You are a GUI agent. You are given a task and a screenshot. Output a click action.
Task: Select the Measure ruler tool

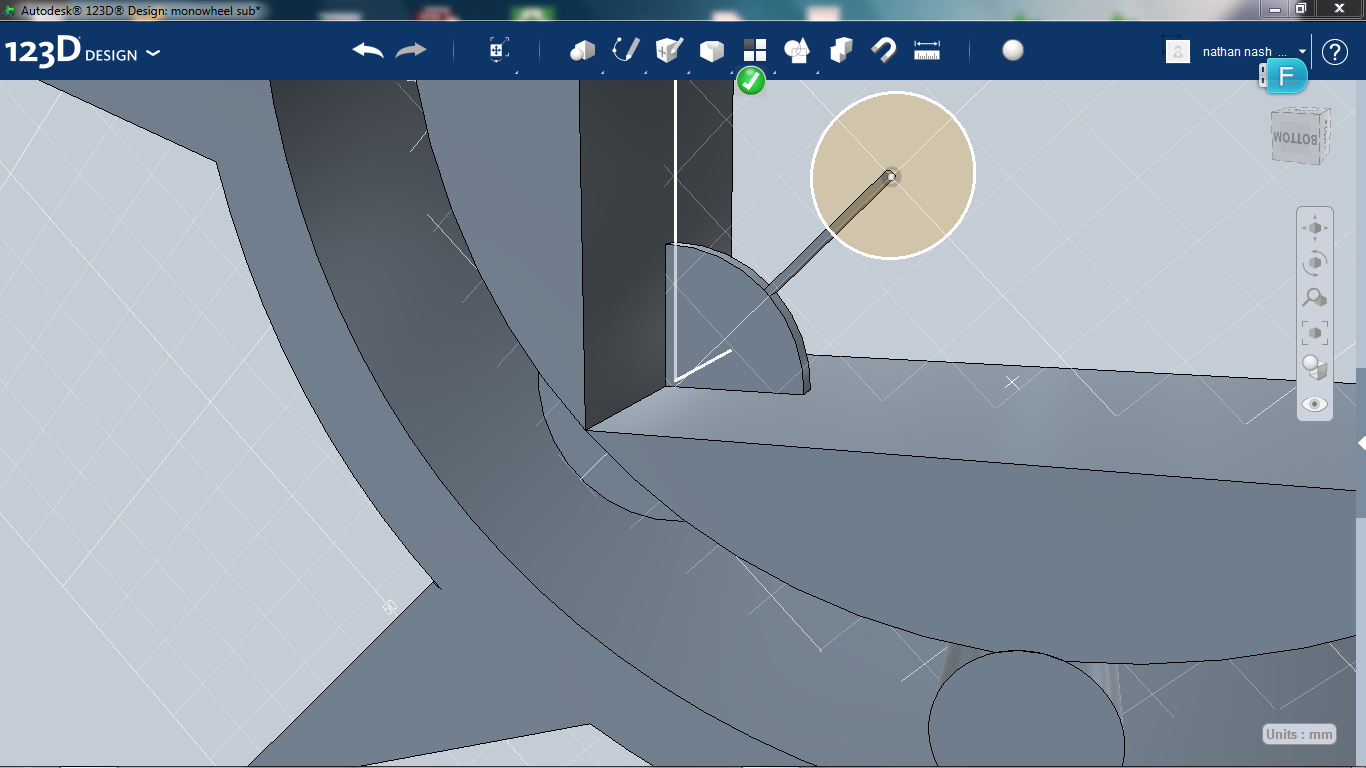(x=927, y=50)
